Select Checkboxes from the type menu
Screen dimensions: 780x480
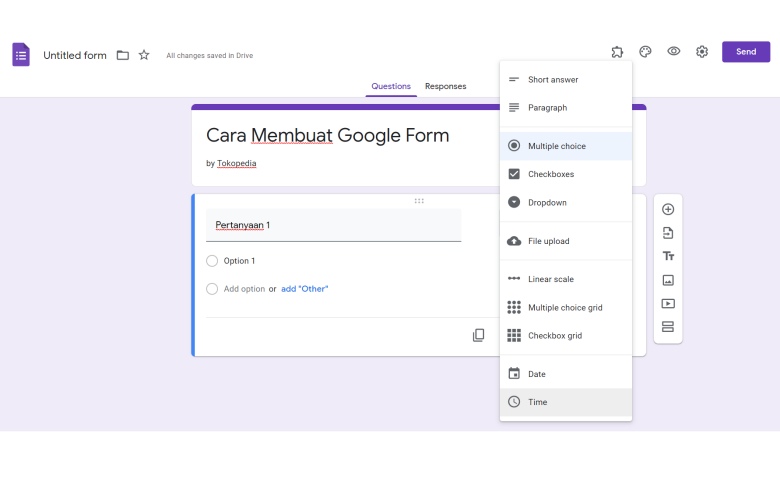point(566,174)
